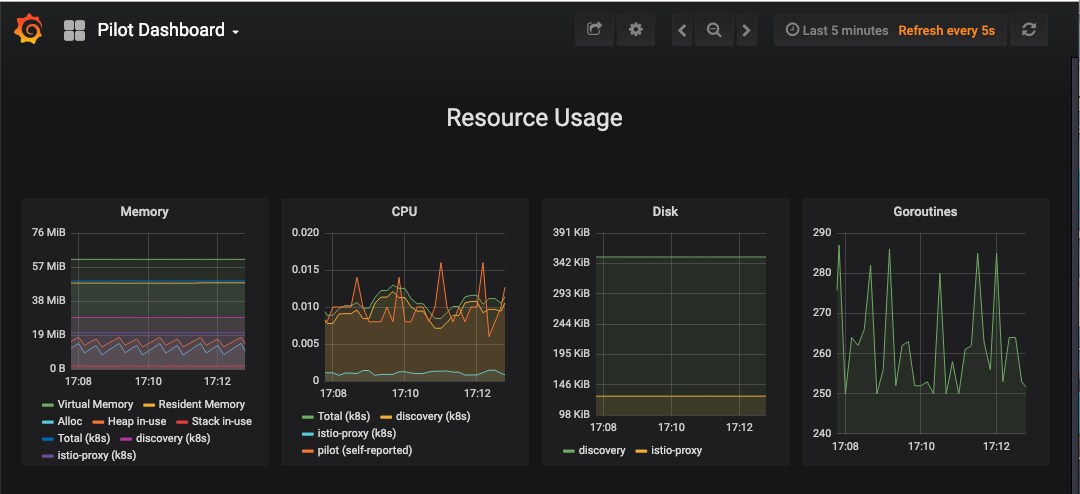Zoom out the time range
This screenshot has width=1080, height=494.
tap(714, 30)
